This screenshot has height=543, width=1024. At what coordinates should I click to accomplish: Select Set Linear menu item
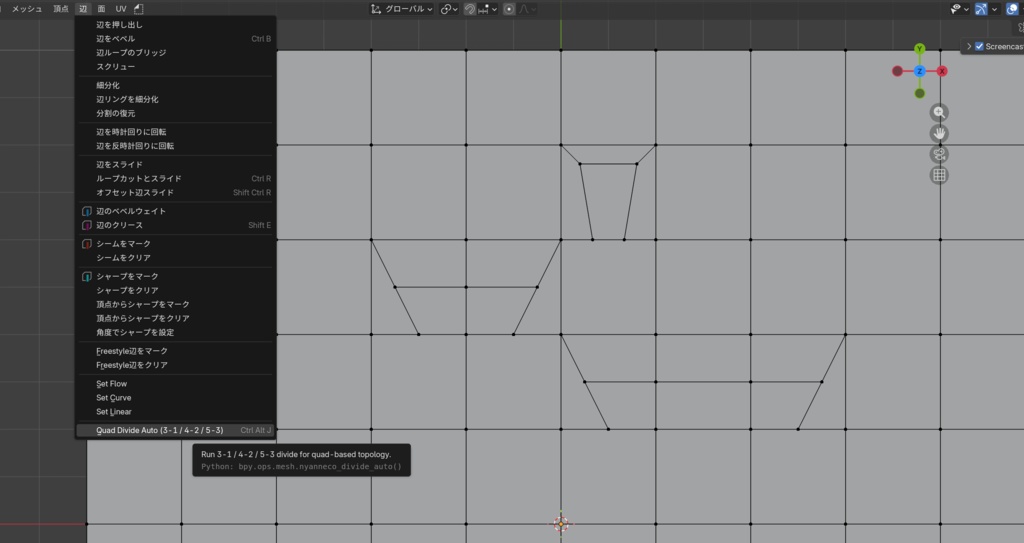176,412
